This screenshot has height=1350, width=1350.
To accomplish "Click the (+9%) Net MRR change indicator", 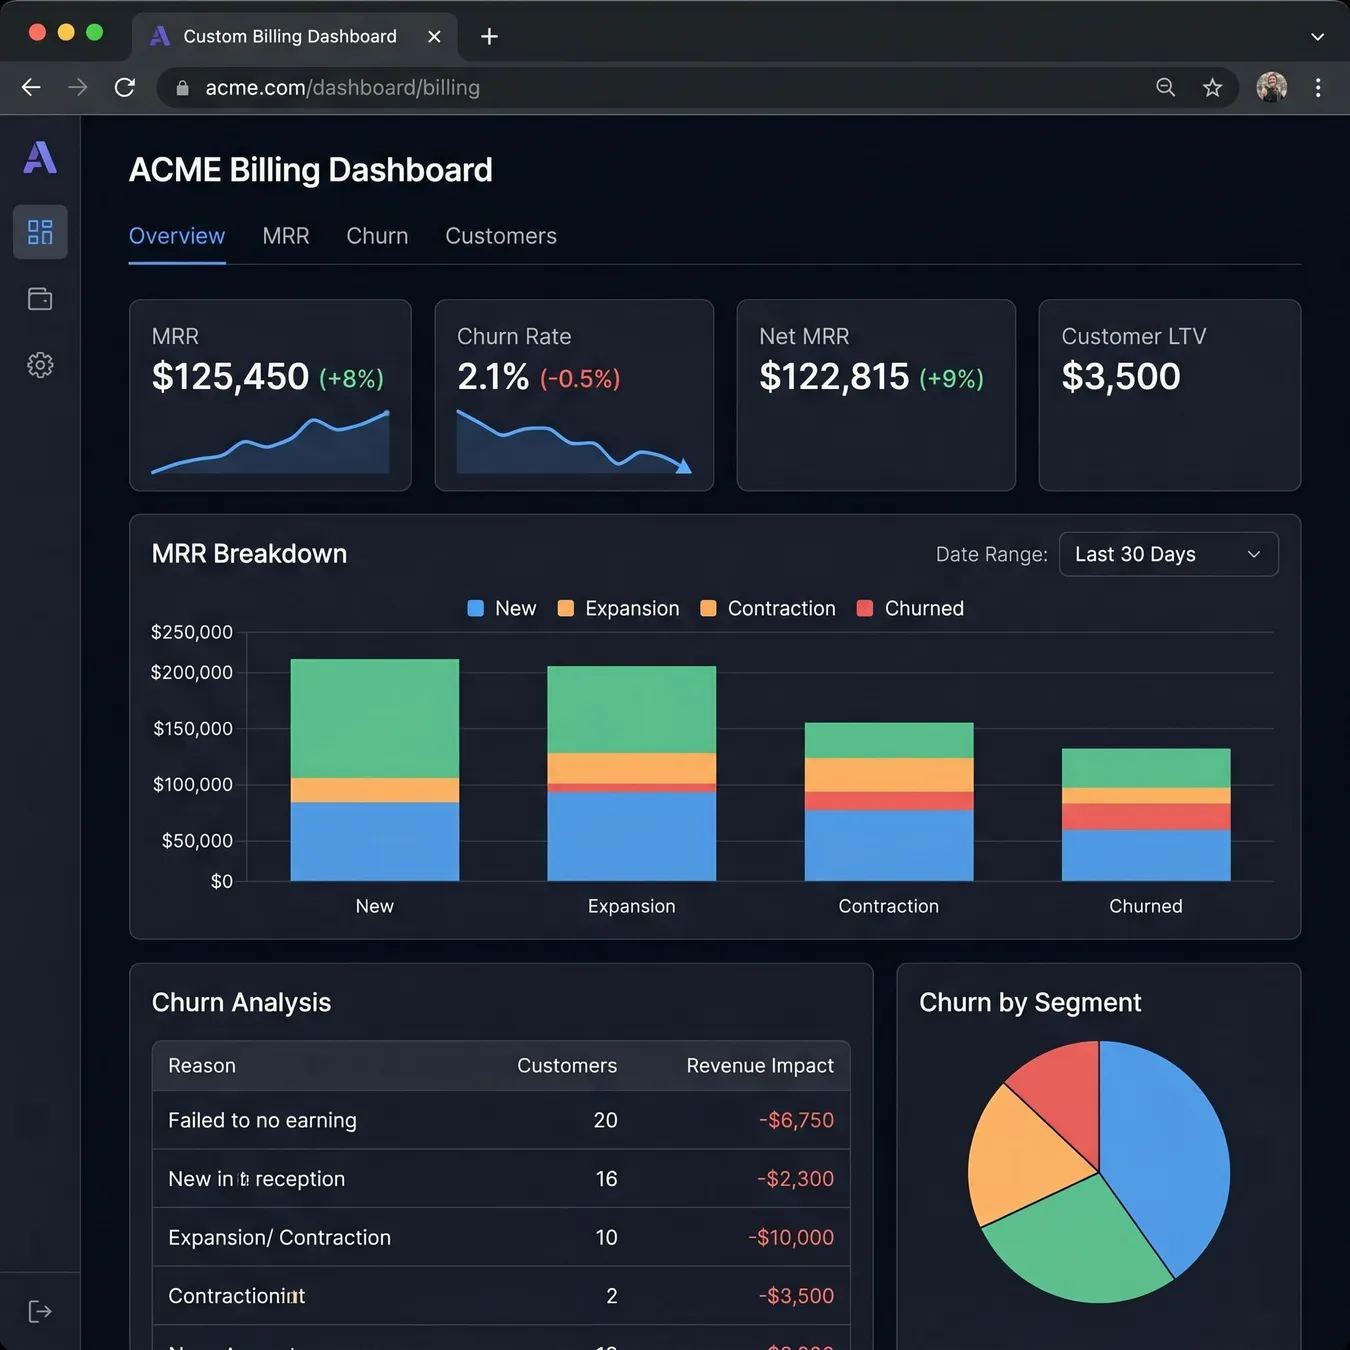I will 951,379.
